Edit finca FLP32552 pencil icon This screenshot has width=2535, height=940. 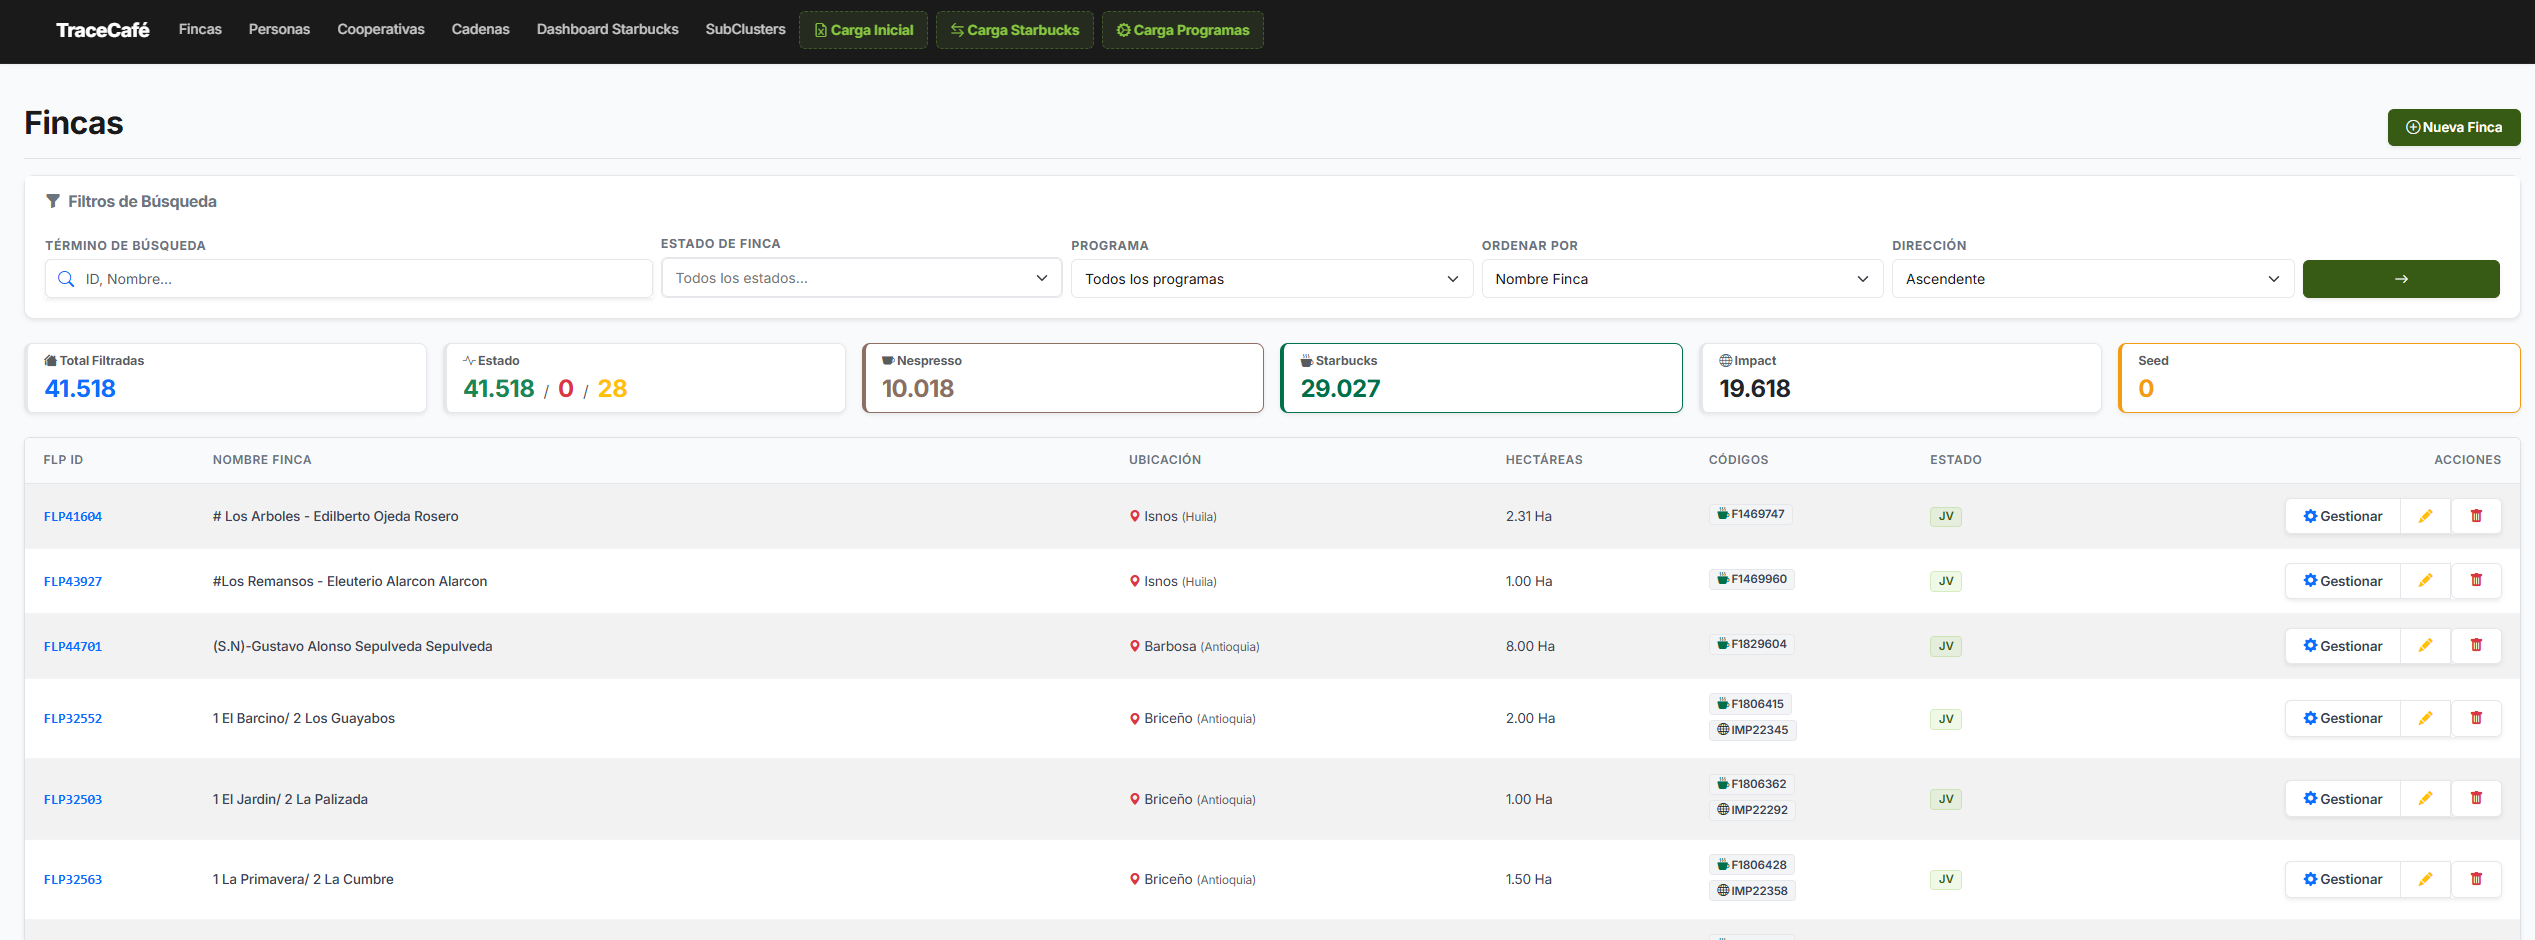pyautogui.click(x=2425, y=718)
